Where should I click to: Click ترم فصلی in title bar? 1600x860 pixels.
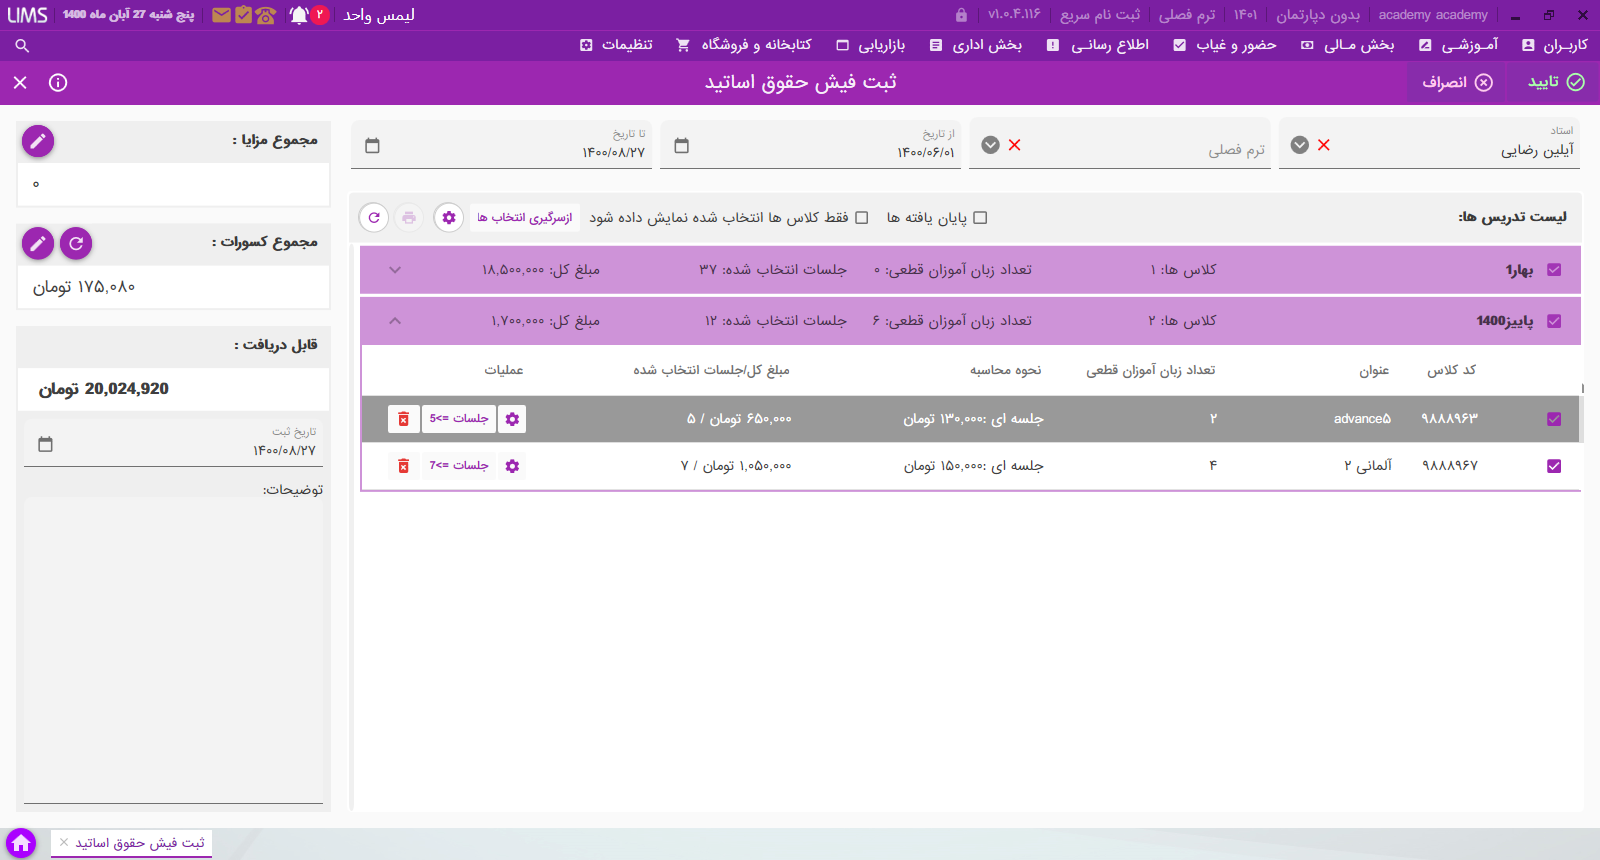coord(1187,15)
